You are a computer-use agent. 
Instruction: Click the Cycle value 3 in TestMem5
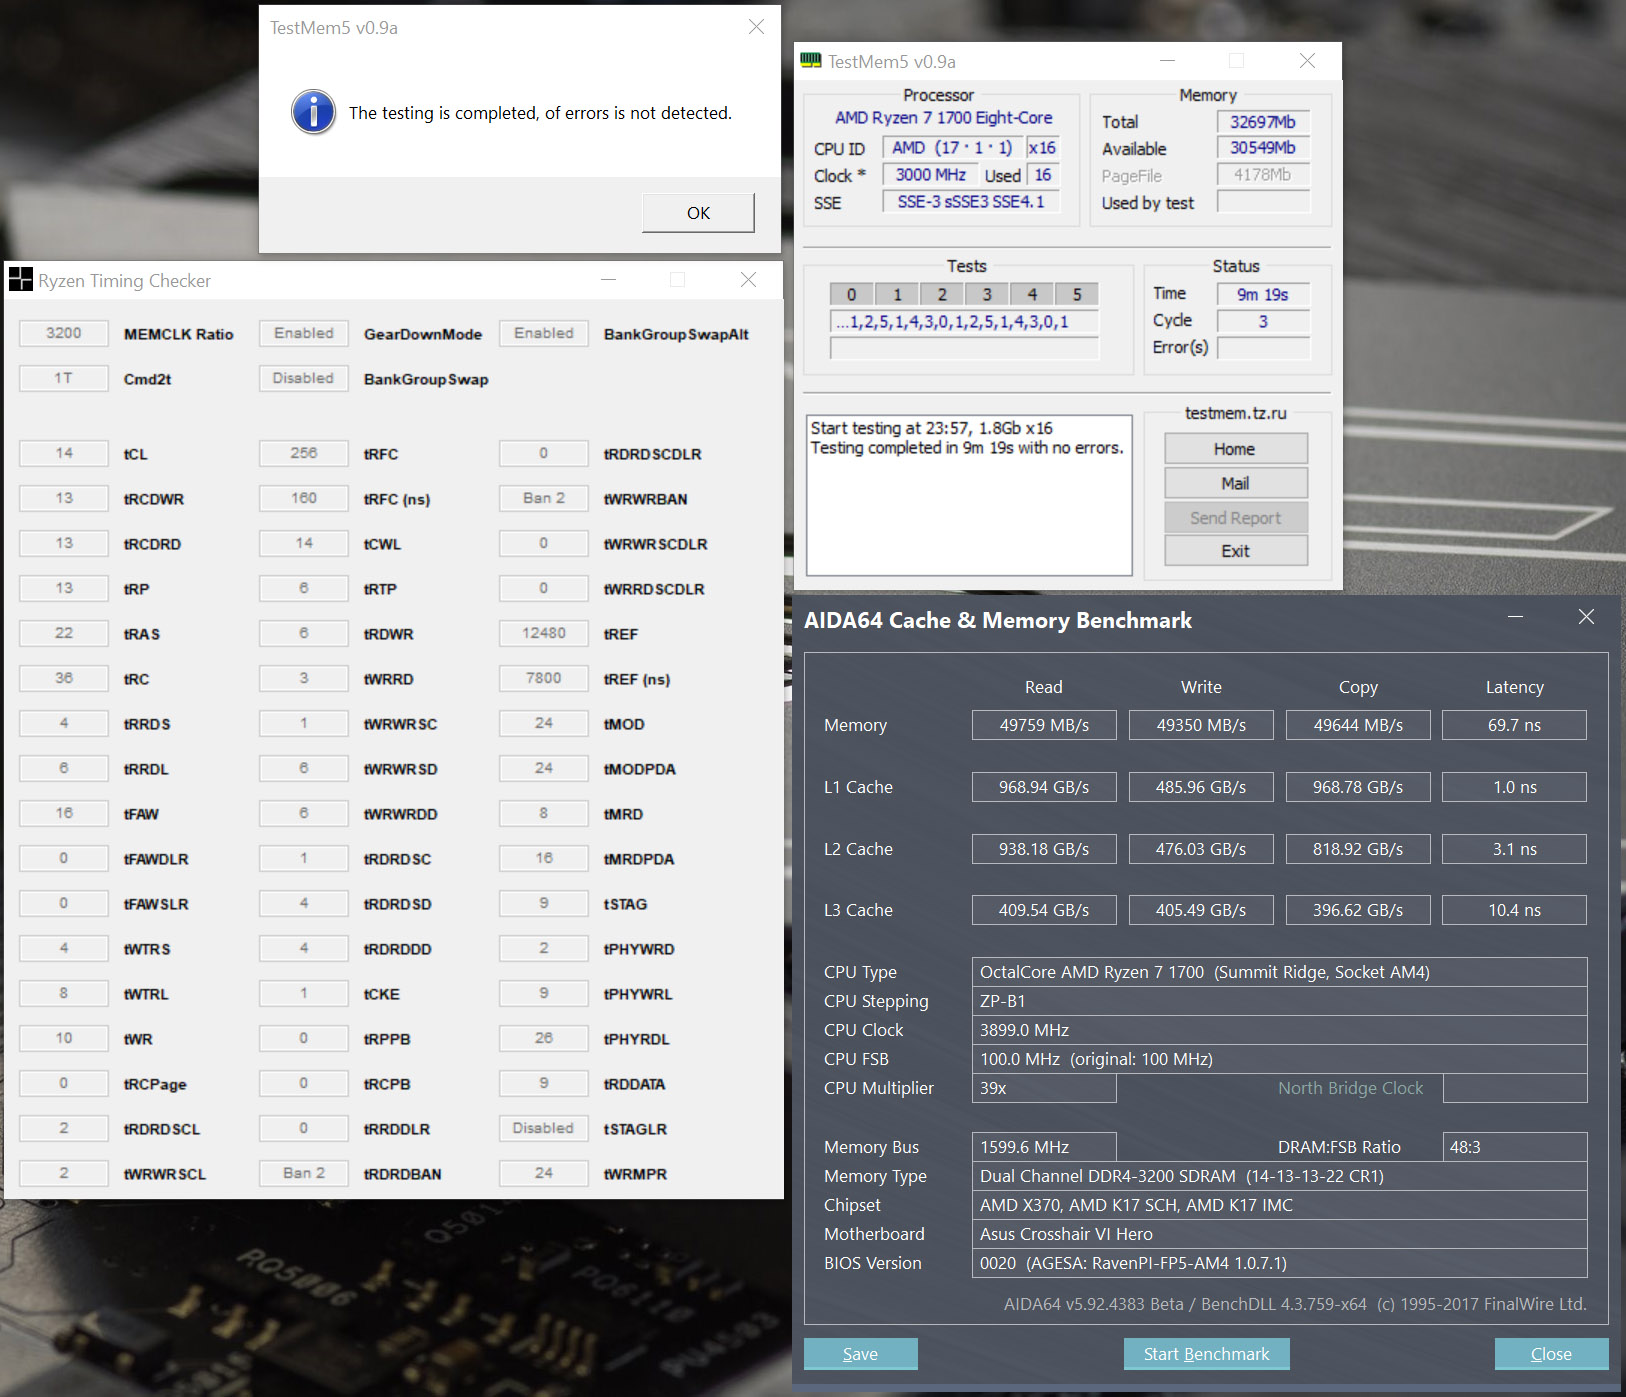[x=1263, y=321]
